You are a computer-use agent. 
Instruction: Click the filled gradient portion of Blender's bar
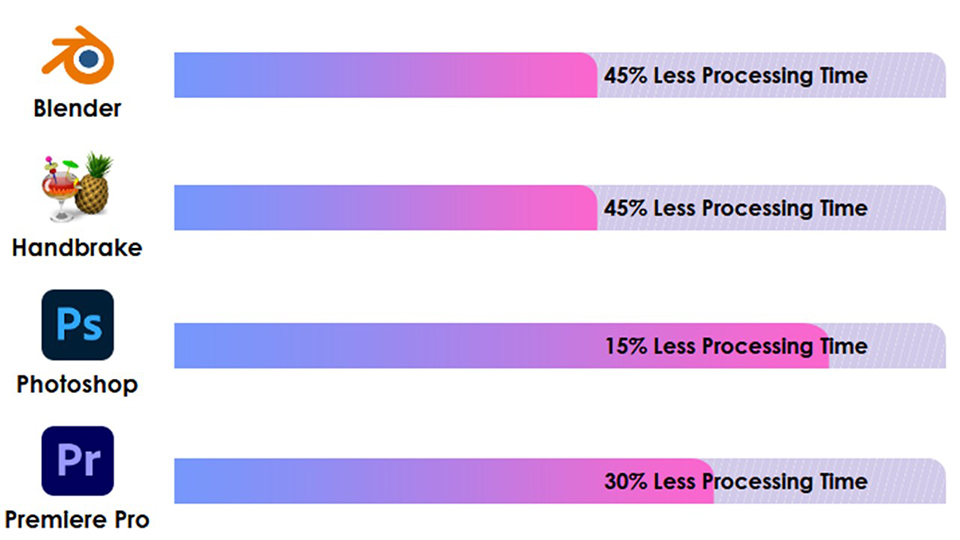tap(380, 75)
